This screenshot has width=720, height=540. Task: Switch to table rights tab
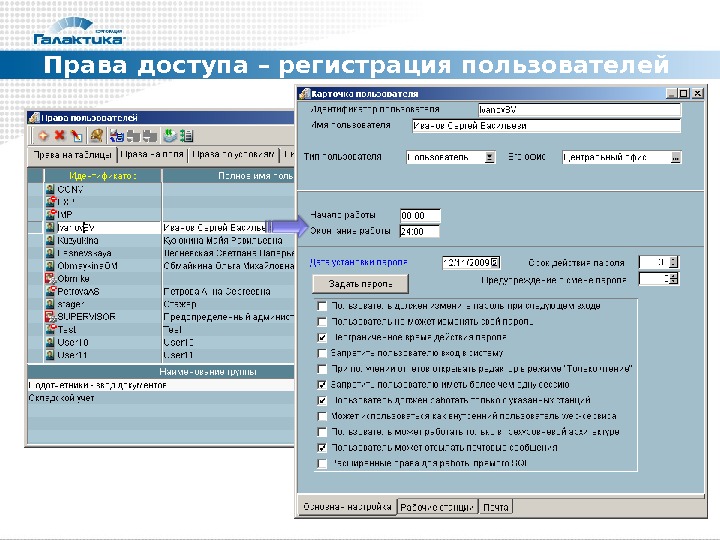[x=73, y=155]
